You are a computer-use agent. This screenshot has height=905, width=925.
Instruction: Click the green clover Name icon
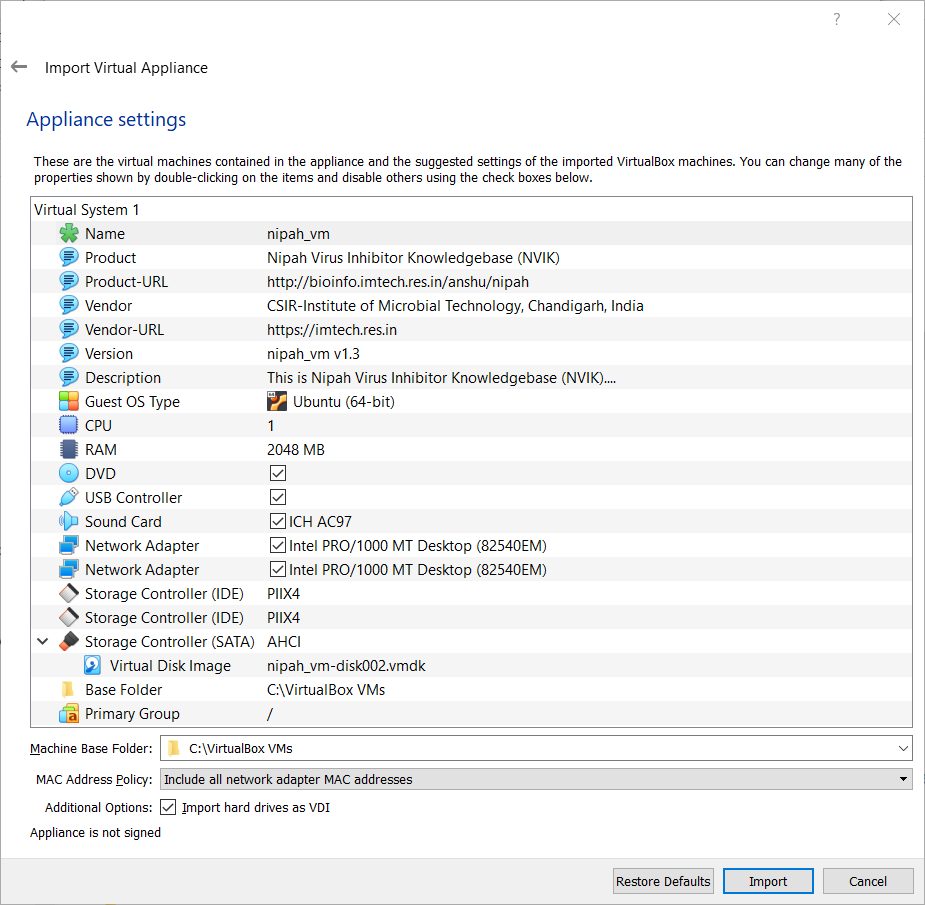coord(69,234)
